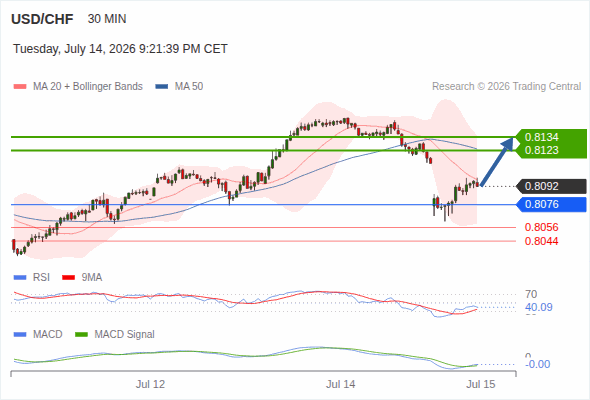Screen dimensions: 590x400
Task: Click the blue 0.8076 pivot price tag
Action: 552,204
